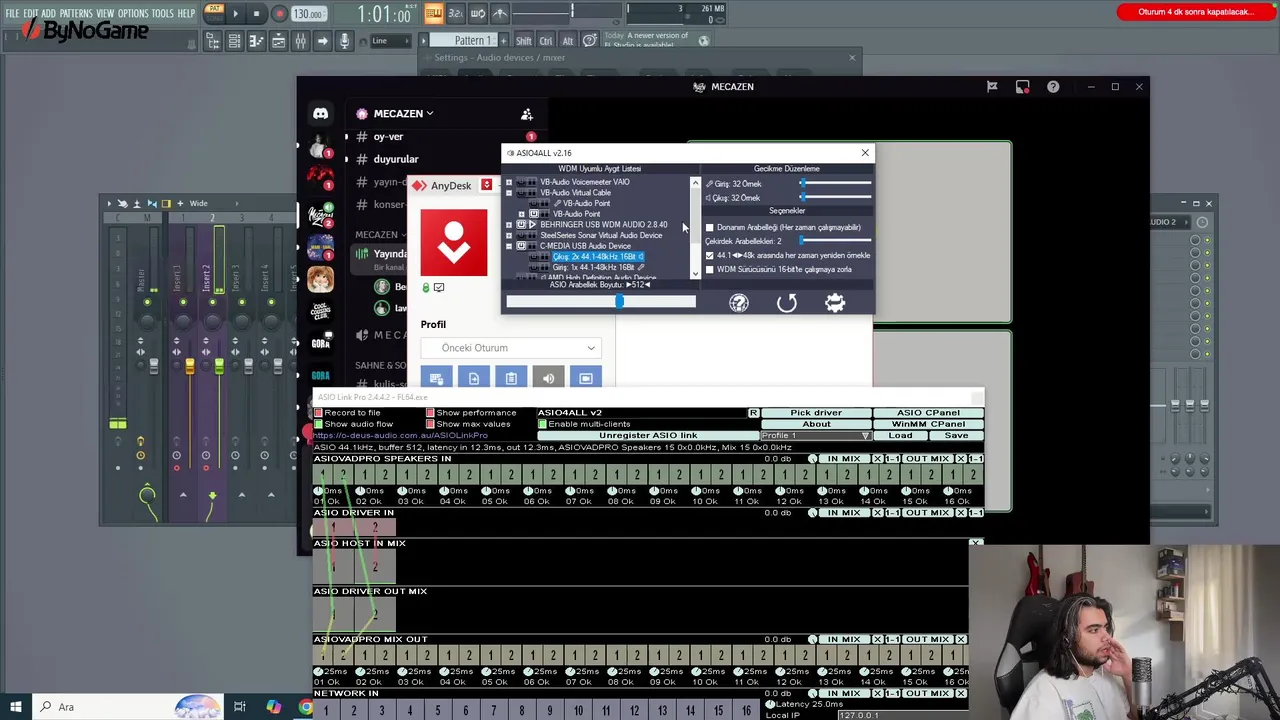
Task: Toggle Show max values checkbox
Action: tap(430, 424)
